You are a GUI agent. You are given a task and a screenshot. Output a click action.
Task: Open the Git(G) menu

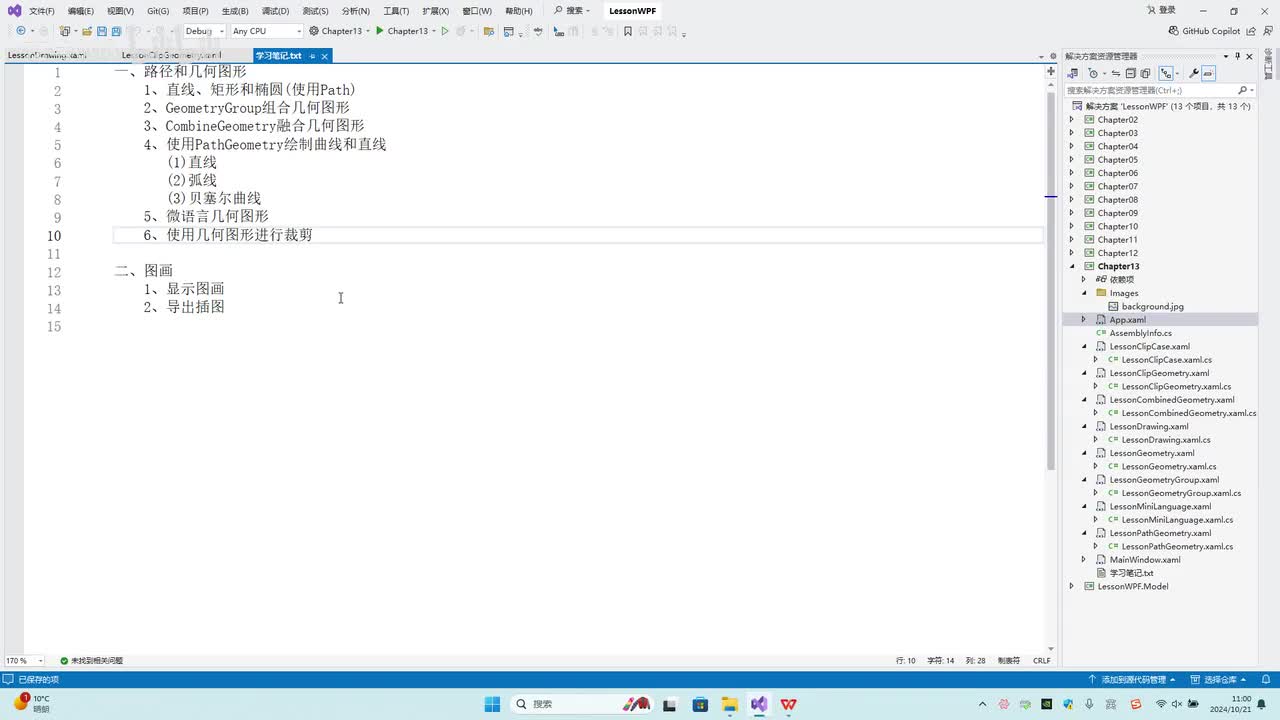click(x=158, y=11)
